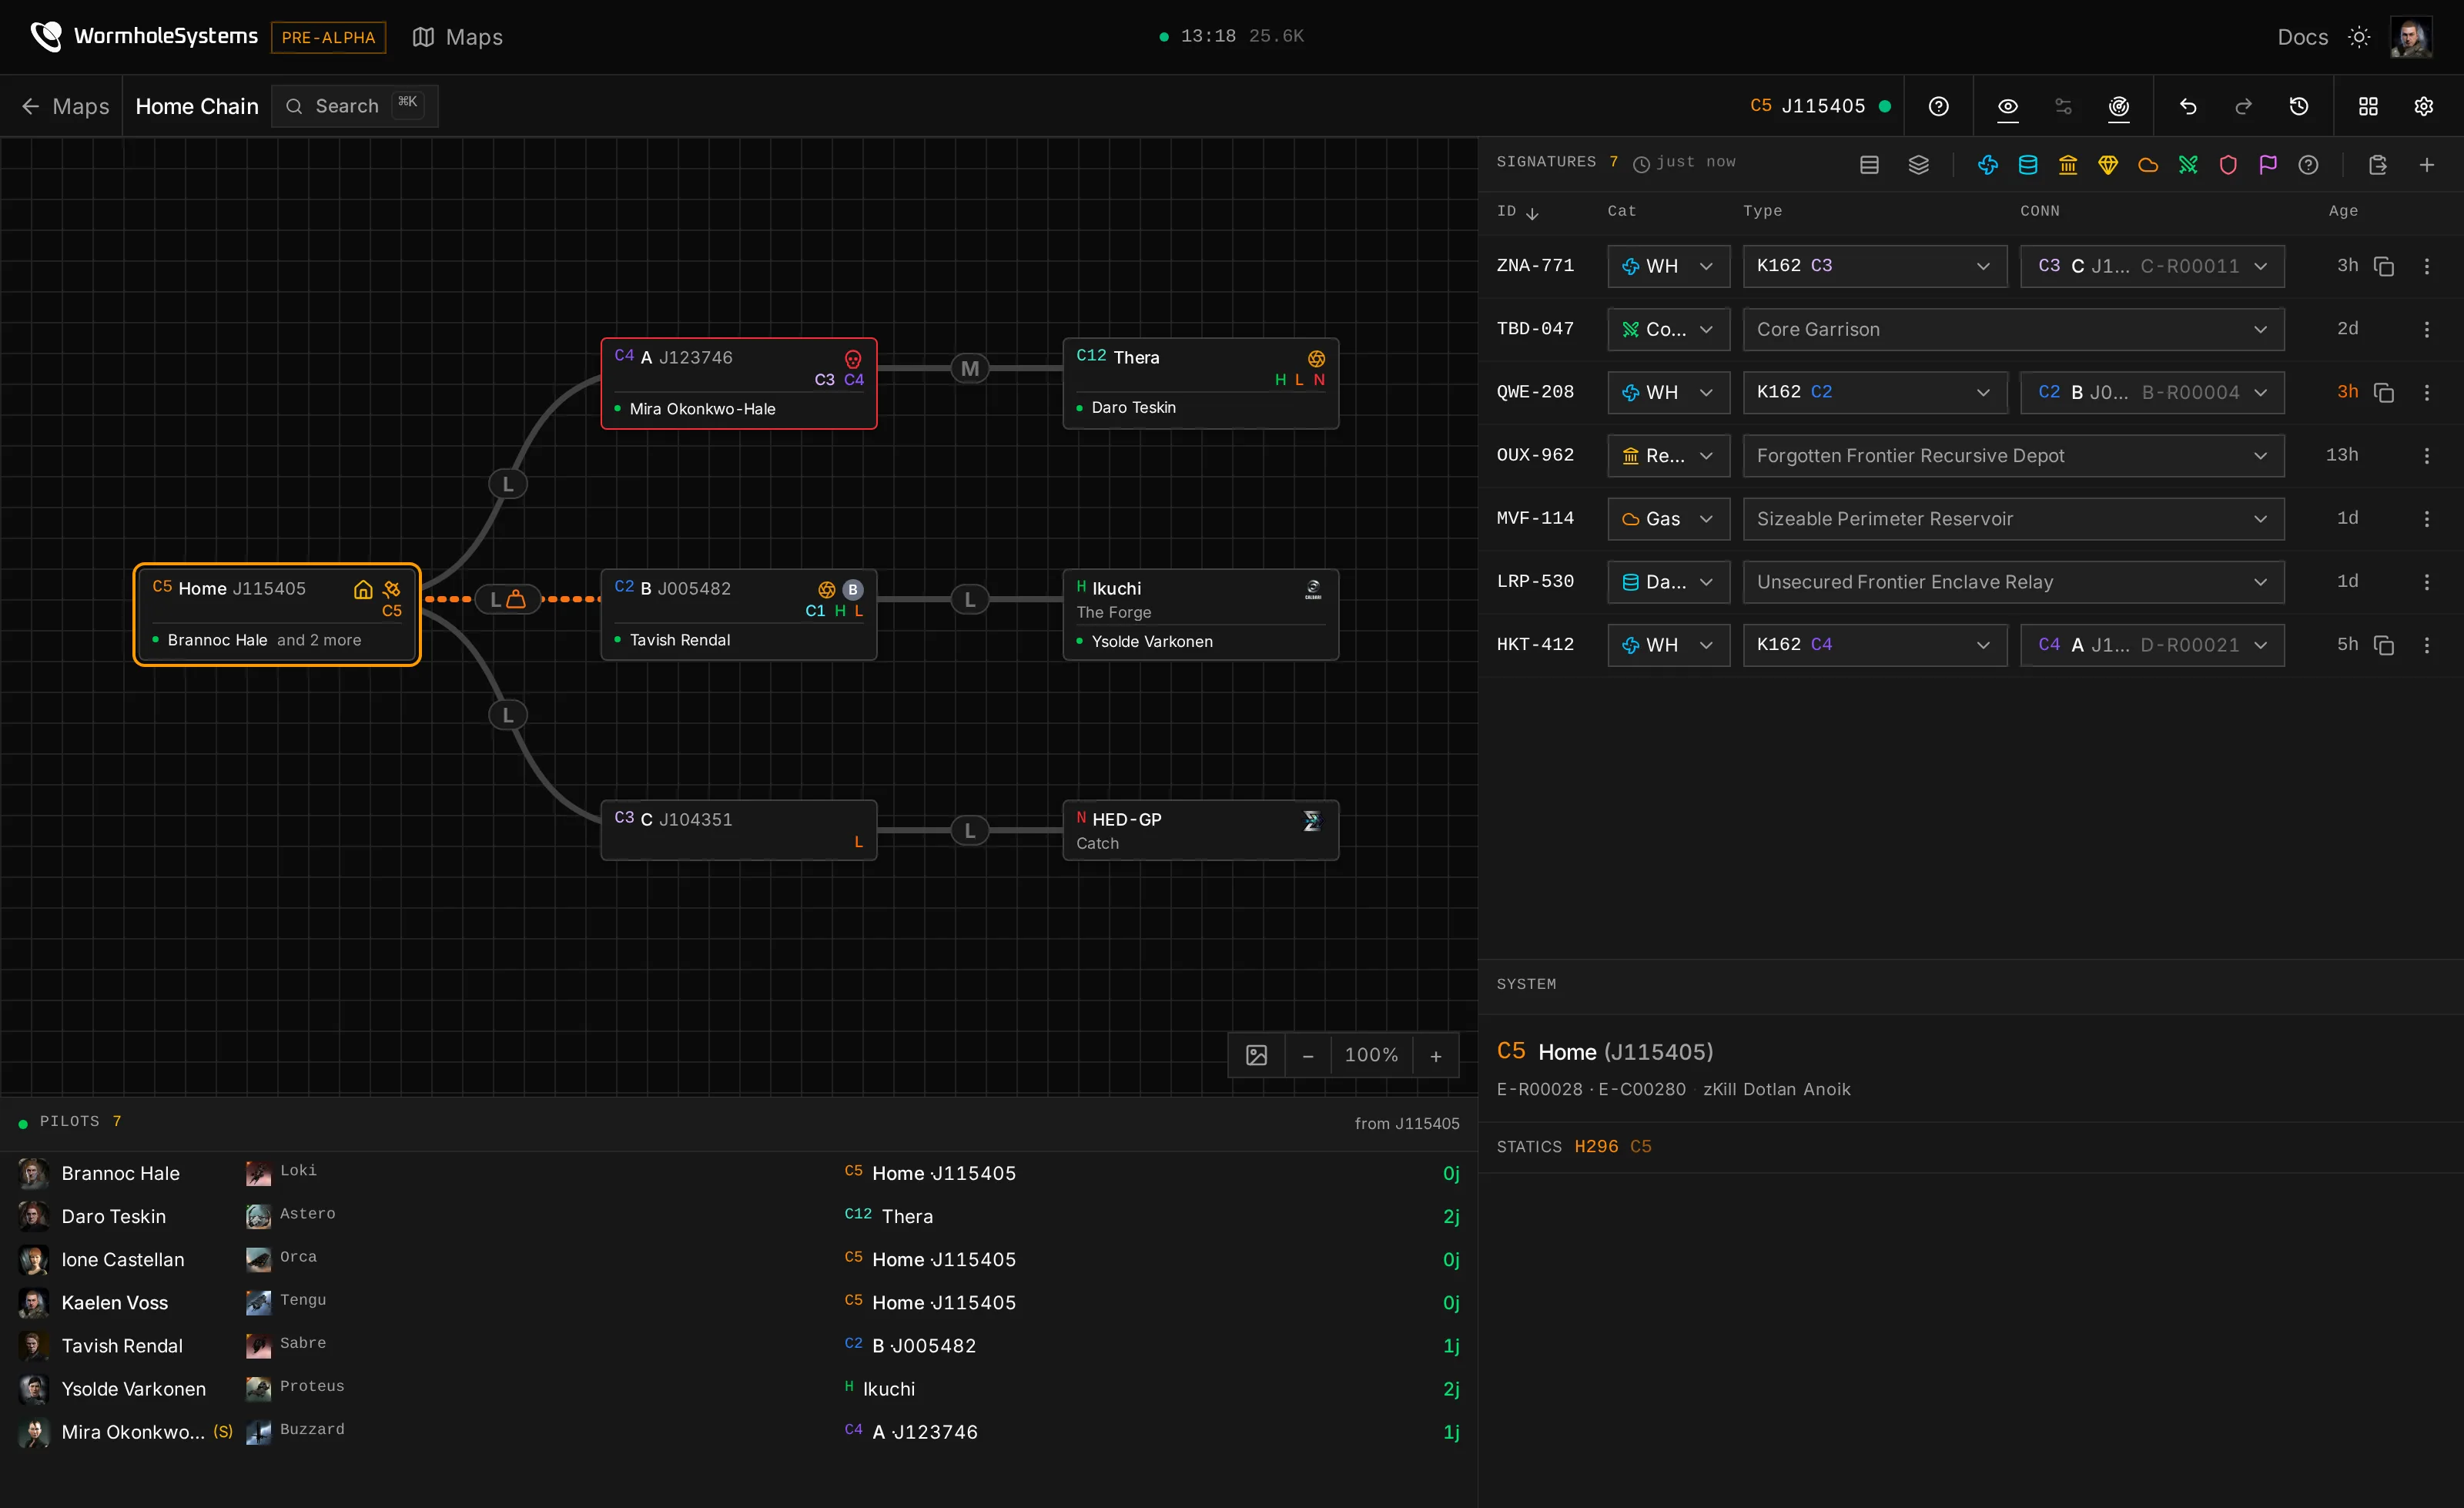Copy the ZNA-771 signature with the copy icon
This screenshot has width=2464, height=1508.
(2384, 266)
